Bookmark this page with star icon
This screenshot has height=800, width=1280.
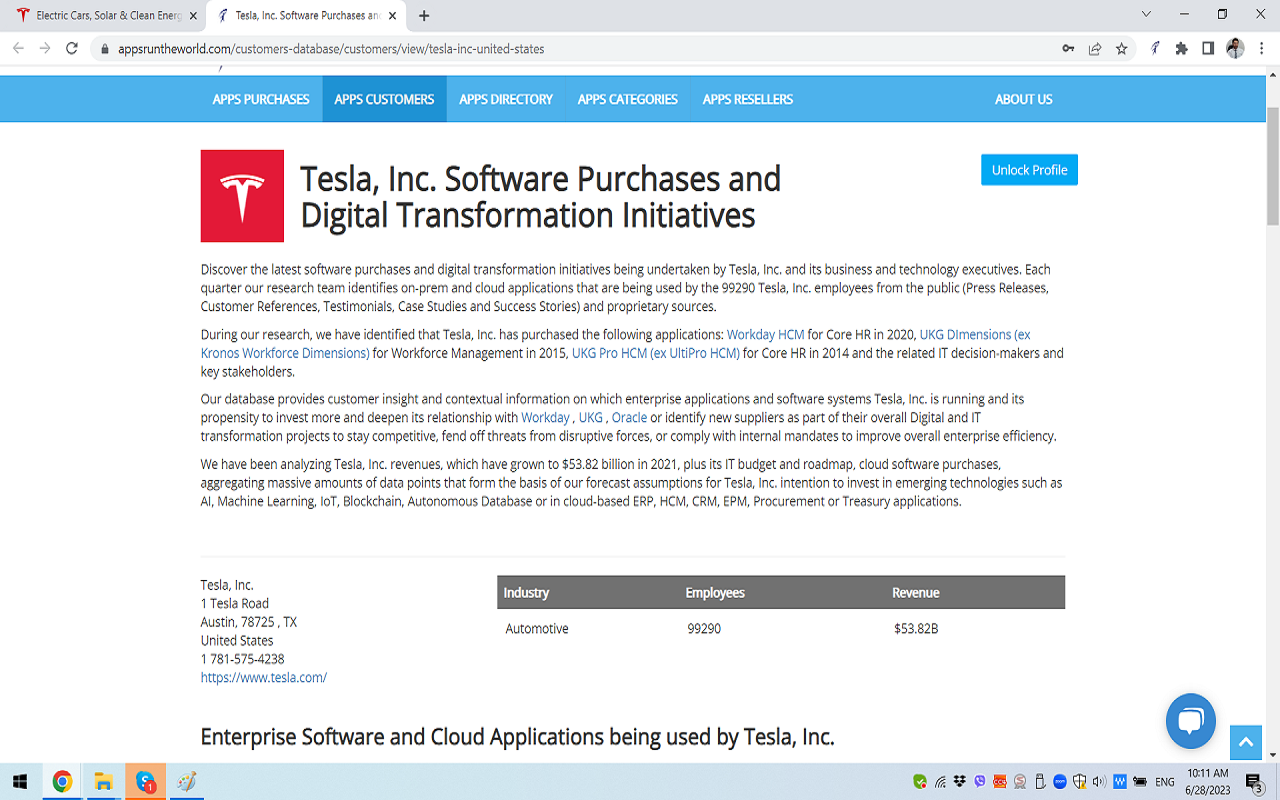click(x=1122, y=48)
